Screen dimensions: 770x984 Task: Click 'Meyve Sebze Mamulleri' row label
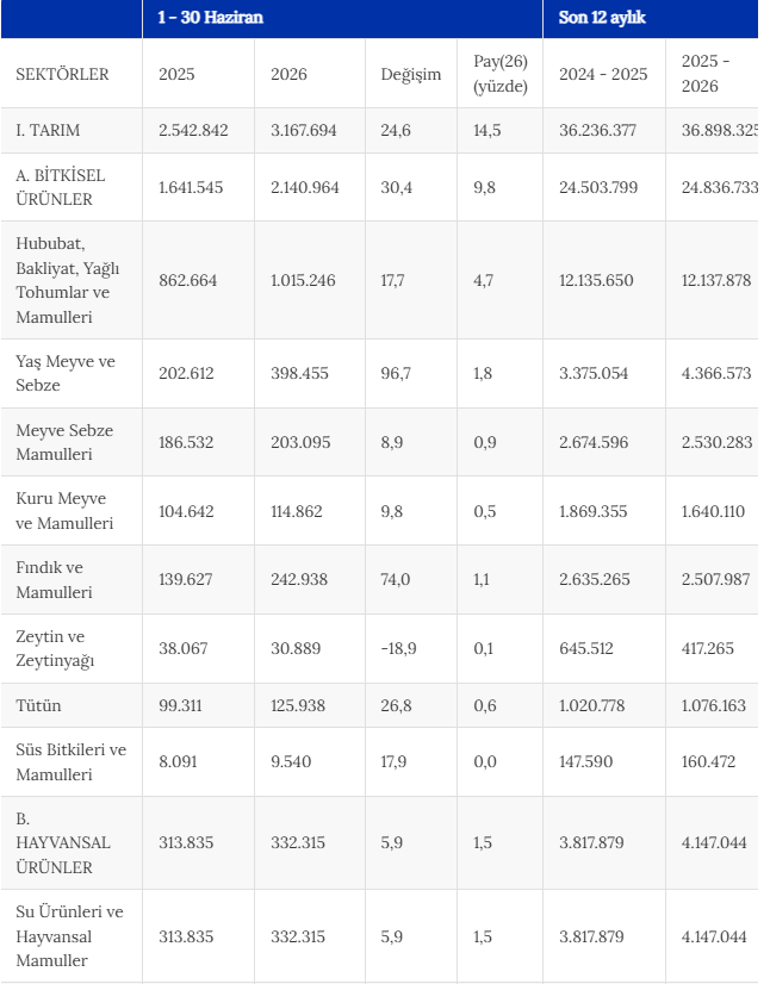pyautogui.click(x=65, y=442)
